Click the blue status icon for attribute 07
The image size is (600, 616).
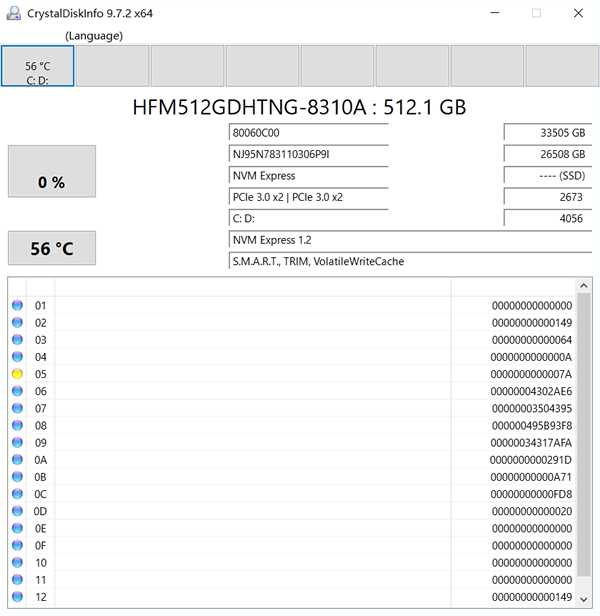[x=17, y=408]
